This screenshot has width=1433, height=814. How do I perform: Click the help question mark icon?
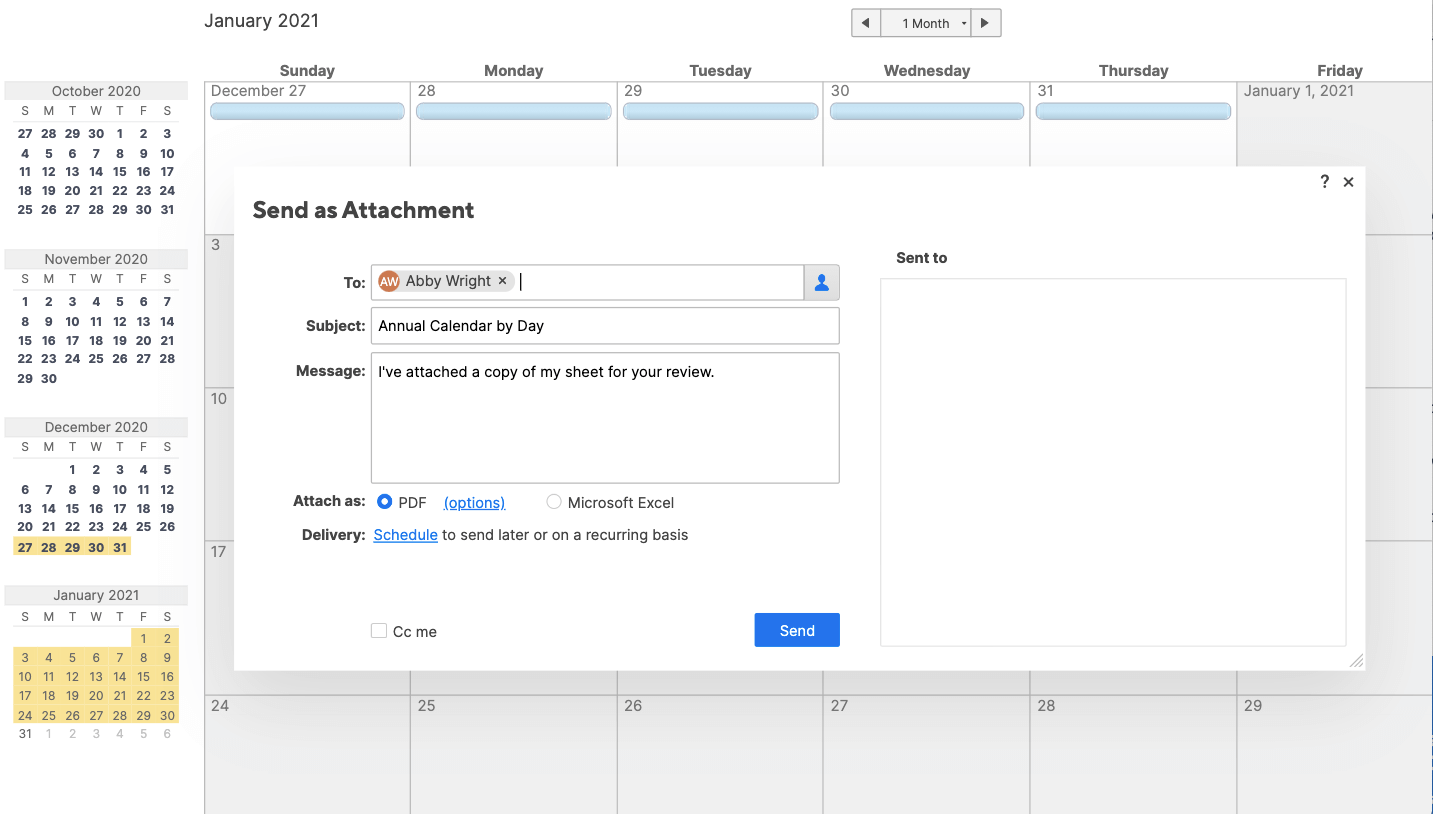[x=1324, y=182]
